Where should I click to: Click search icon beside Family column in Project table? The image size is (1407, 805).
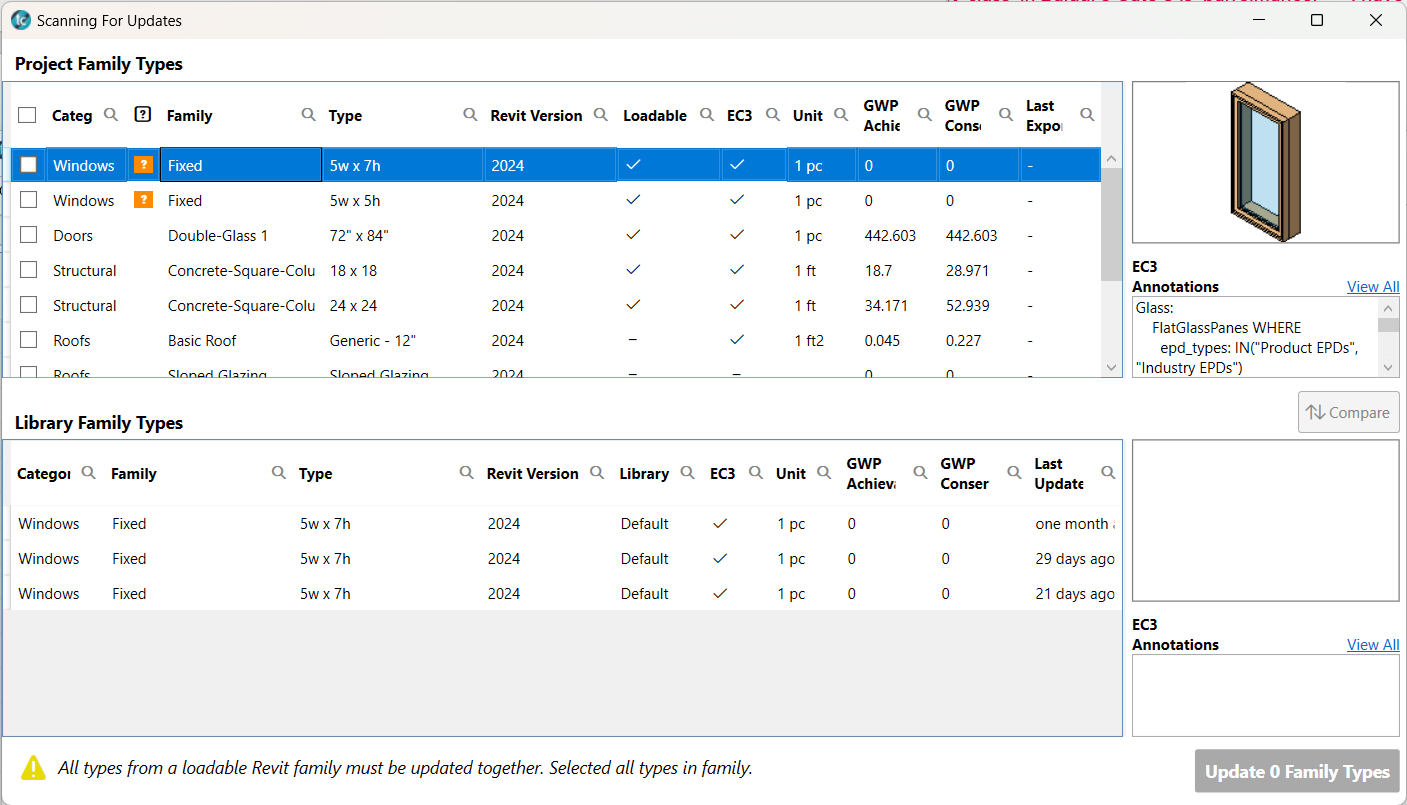pos(309,115)
